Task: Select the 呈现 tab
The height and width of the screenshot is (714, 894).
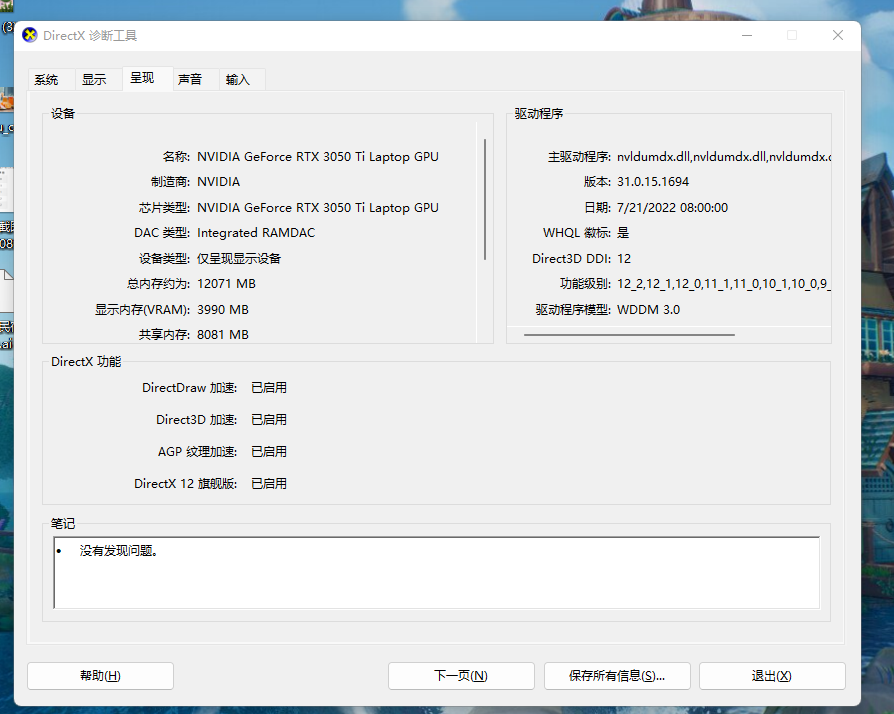Action: (142, 78)
